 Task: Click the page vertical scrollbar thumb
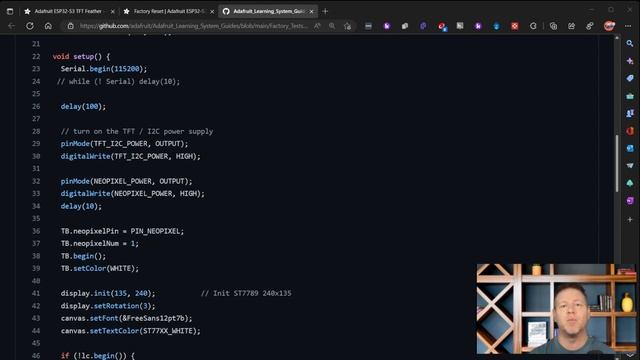coord(617,163)
